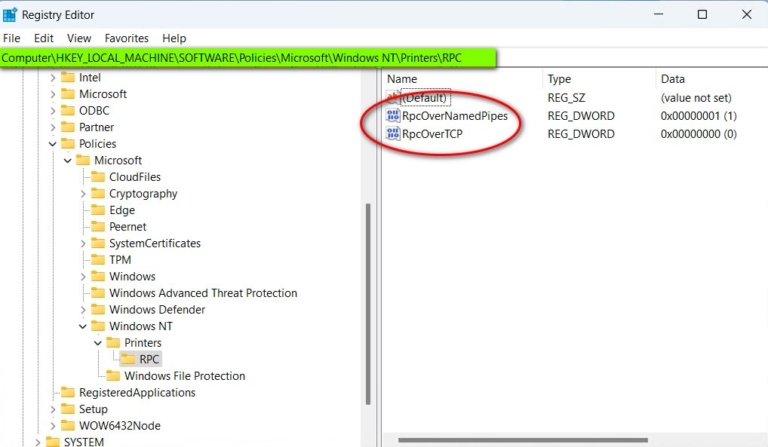Open the Favorites menu
Screen dimensions: 768x447
click(x=126, y=38)
